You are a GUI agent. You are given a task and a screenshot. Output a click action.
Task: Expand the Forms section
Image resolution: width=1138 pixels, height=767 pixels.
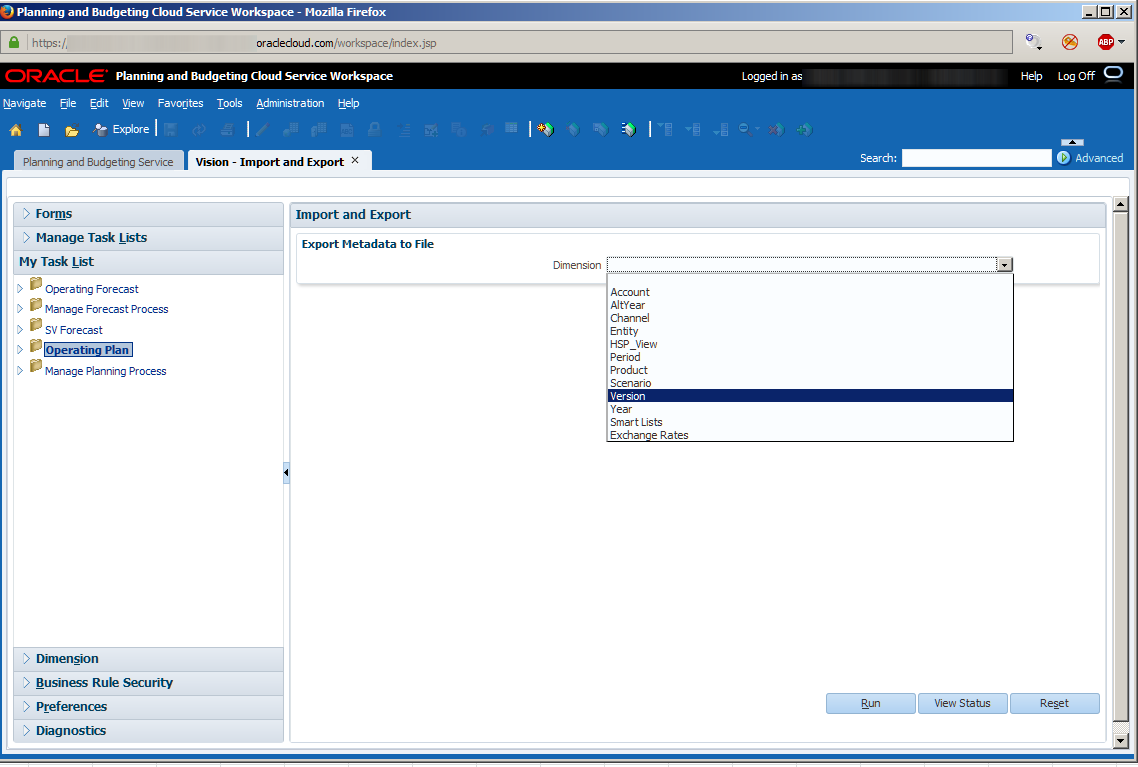tap(26, 213)
